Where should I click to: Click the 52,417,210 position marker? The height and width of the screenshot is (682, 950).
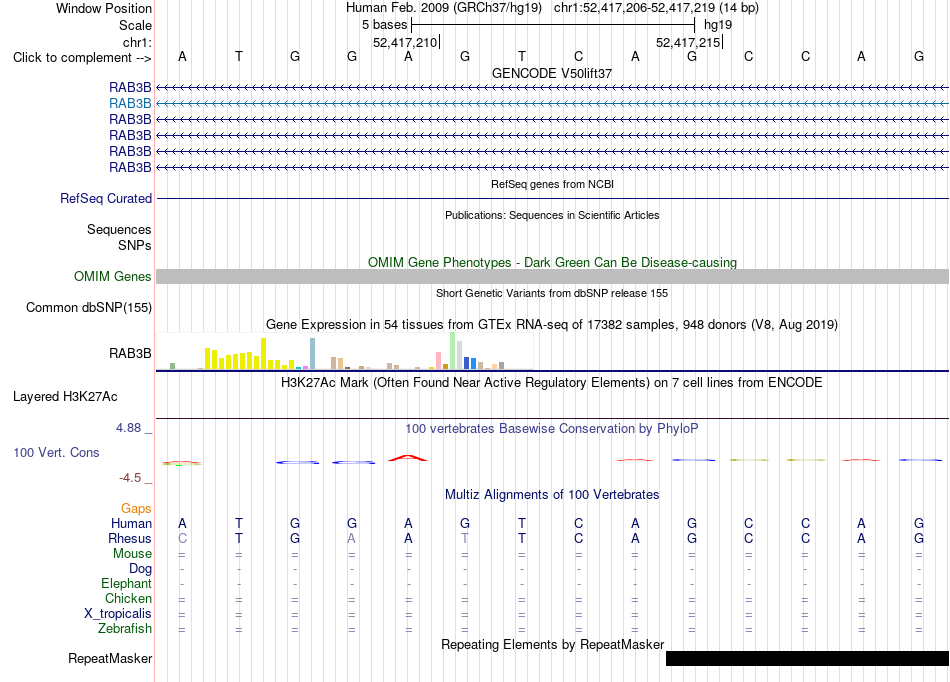click(405, 42)
